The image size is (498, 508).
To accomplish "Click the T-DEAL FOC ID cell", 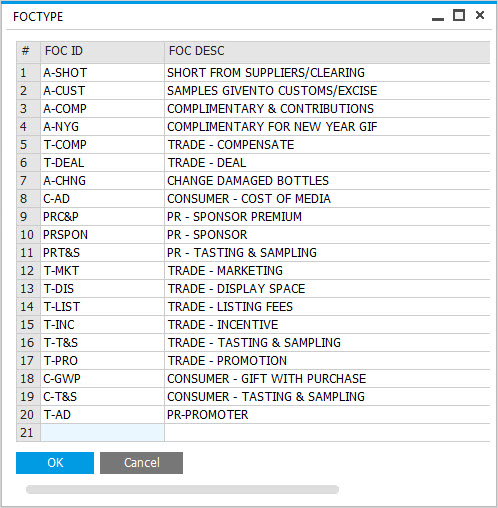I will [102, 163].
